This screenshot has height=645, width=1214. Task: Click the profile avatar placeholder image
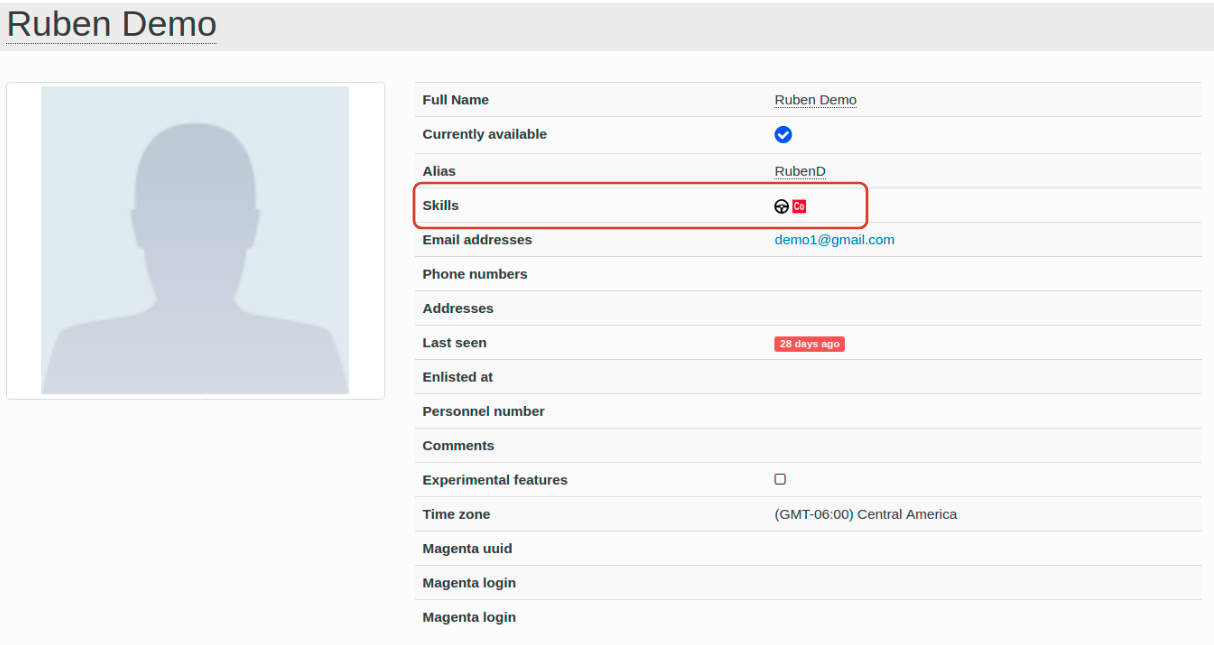[195, 240]
